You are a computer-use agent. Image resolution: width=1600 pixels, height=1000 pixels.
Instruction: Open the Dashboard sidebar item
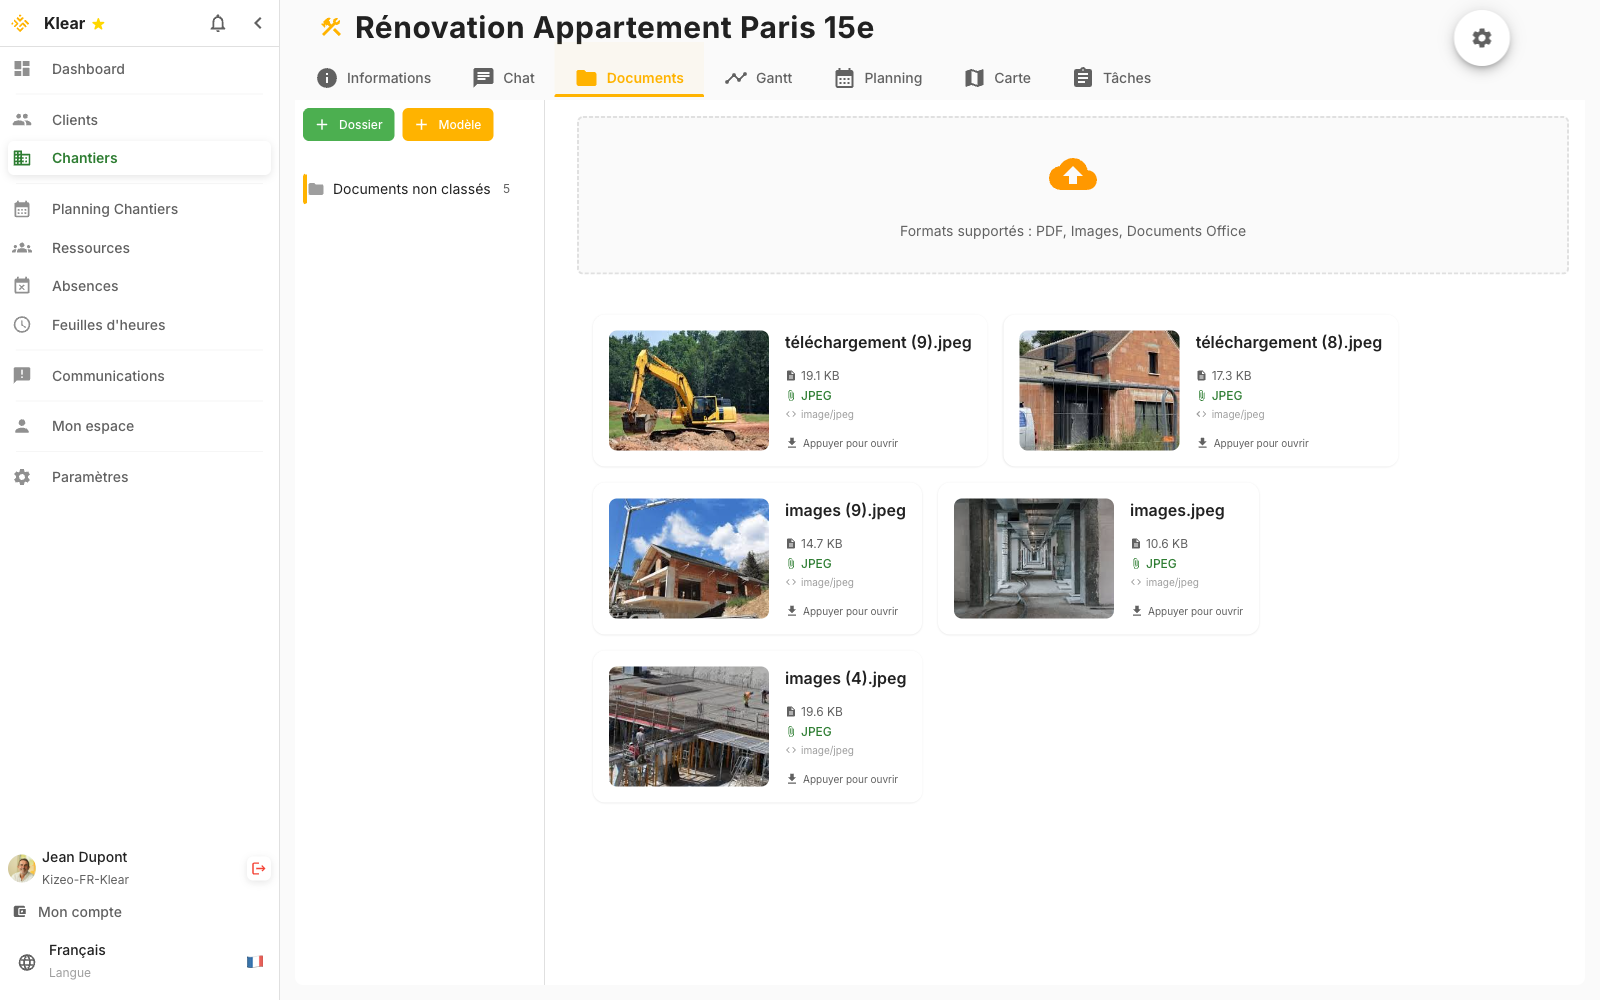point(88,69)
